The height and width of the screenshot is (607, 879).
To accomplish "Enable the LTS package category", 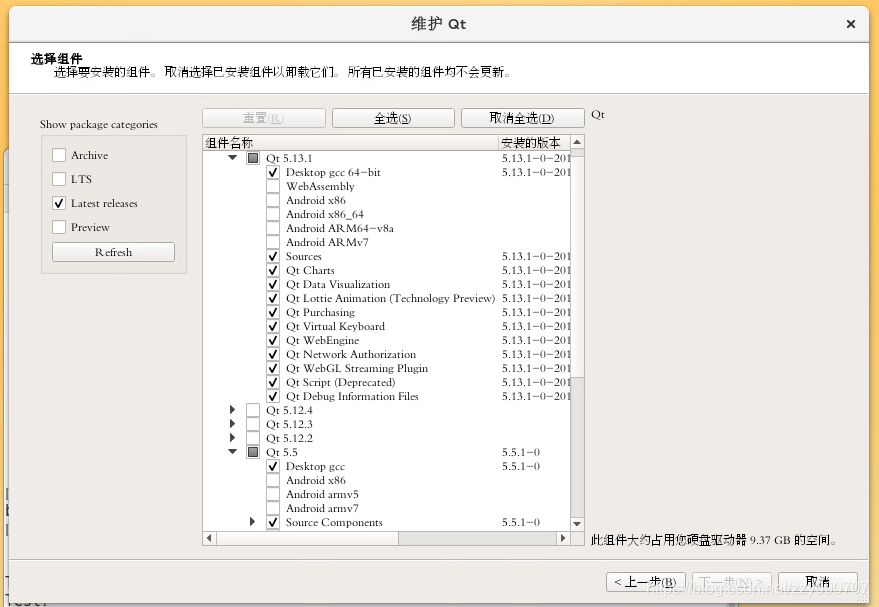I will coord(59,179).
